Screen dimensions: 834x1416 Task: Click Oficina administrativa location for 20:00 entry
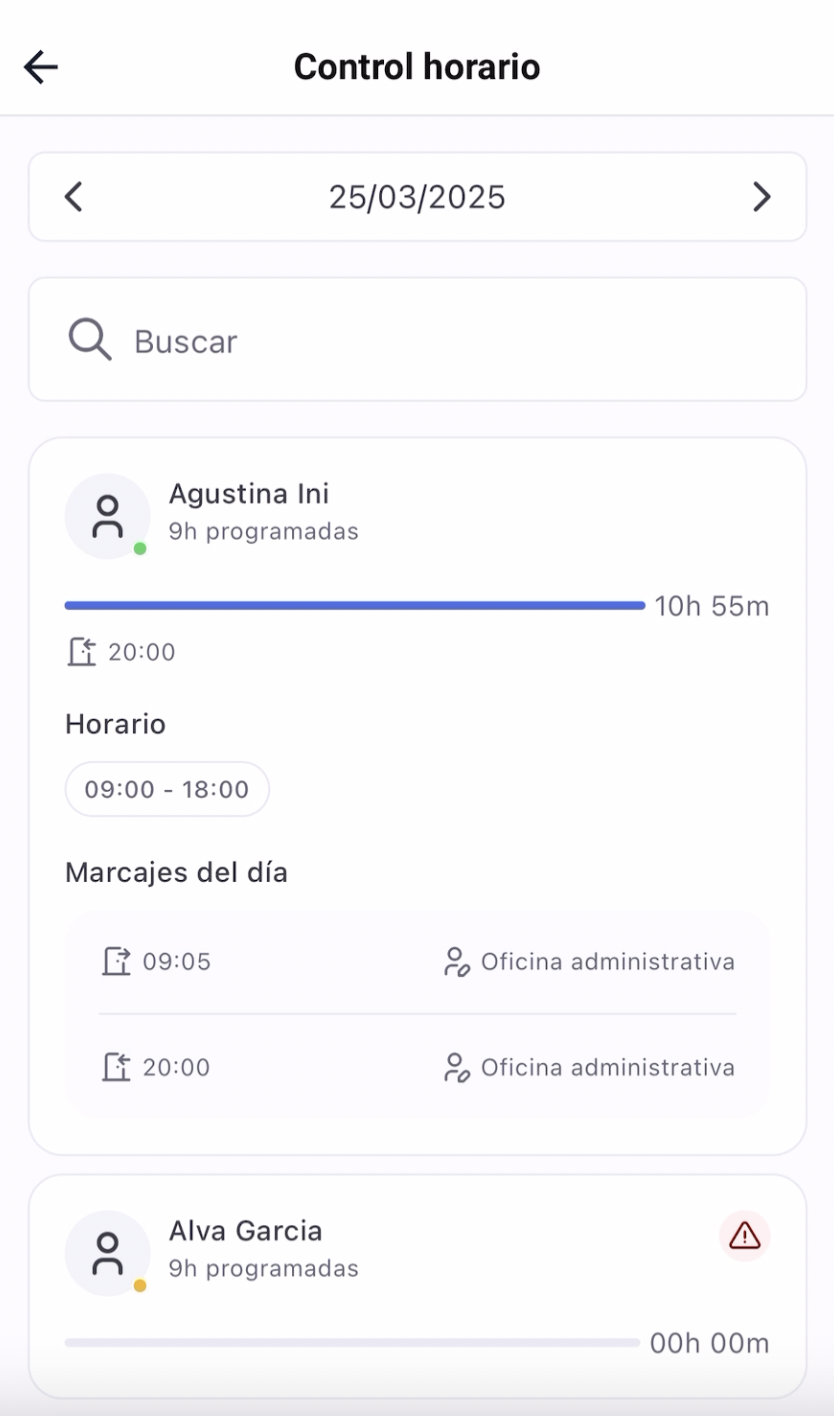click(x=588, y=1067)
